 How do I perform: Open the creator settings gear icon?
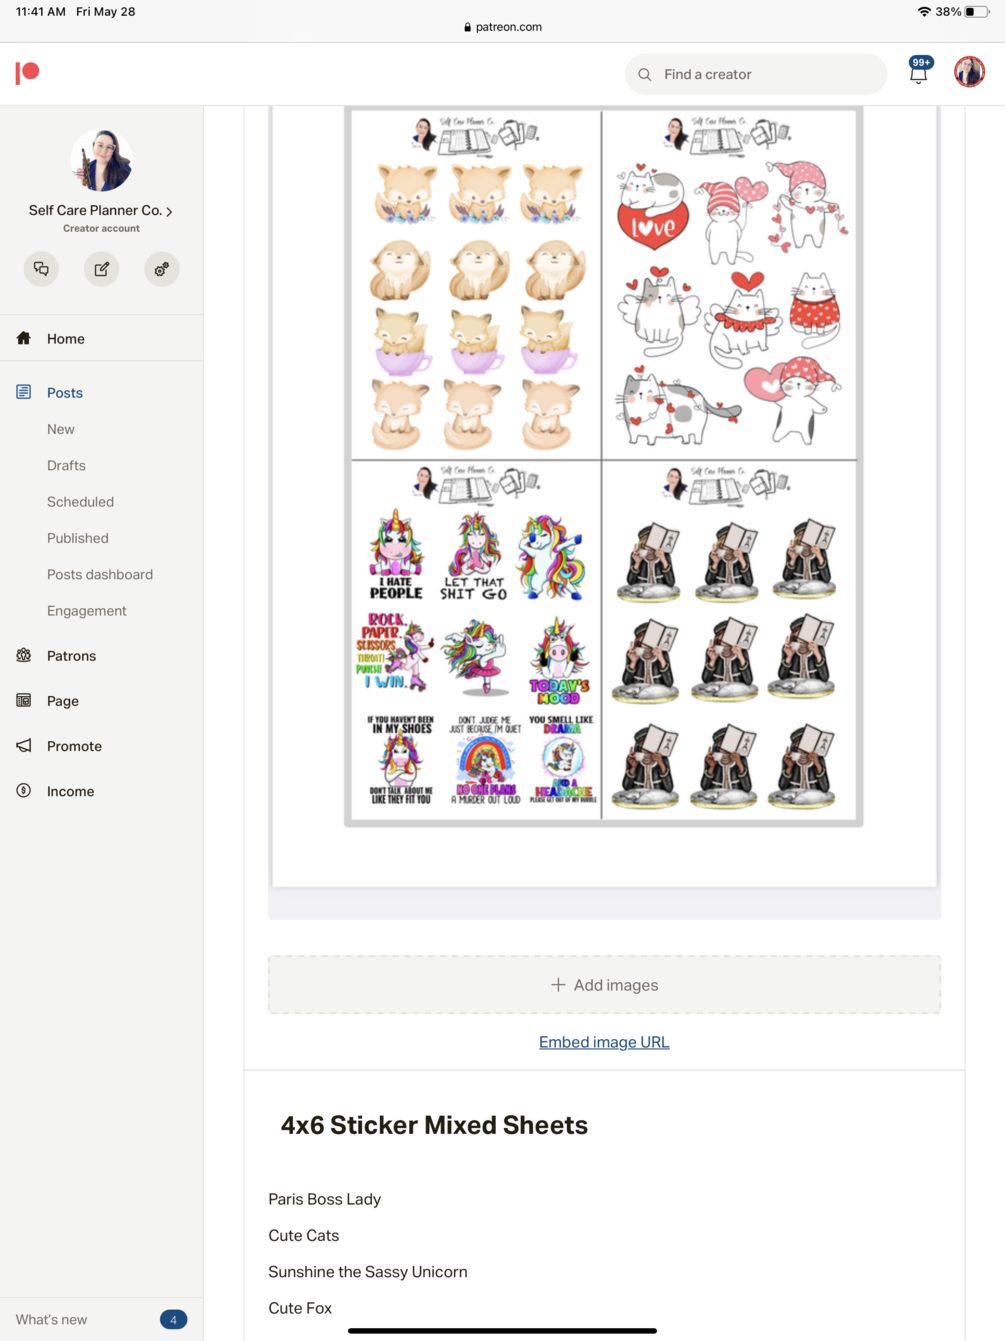point(161,269)
